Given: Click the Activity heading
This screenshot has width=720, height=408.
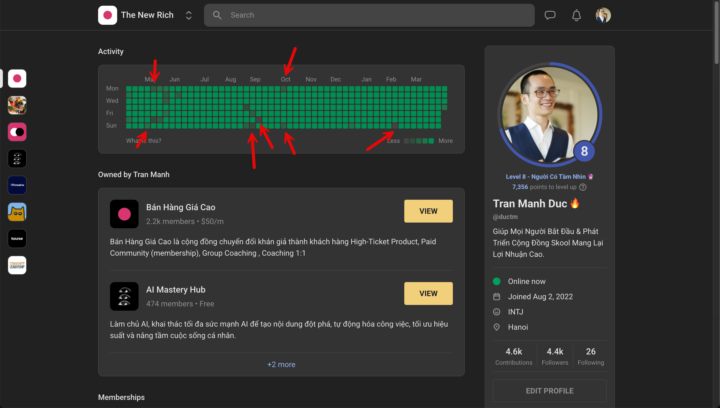Looking at the screenshot, I should 111,51.
